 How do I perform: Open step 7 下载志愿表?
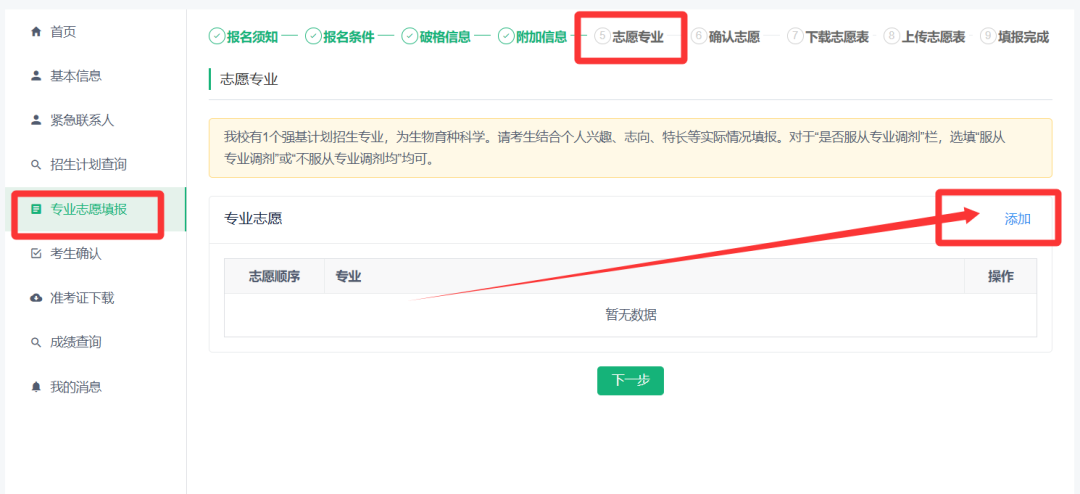(828, 37)
